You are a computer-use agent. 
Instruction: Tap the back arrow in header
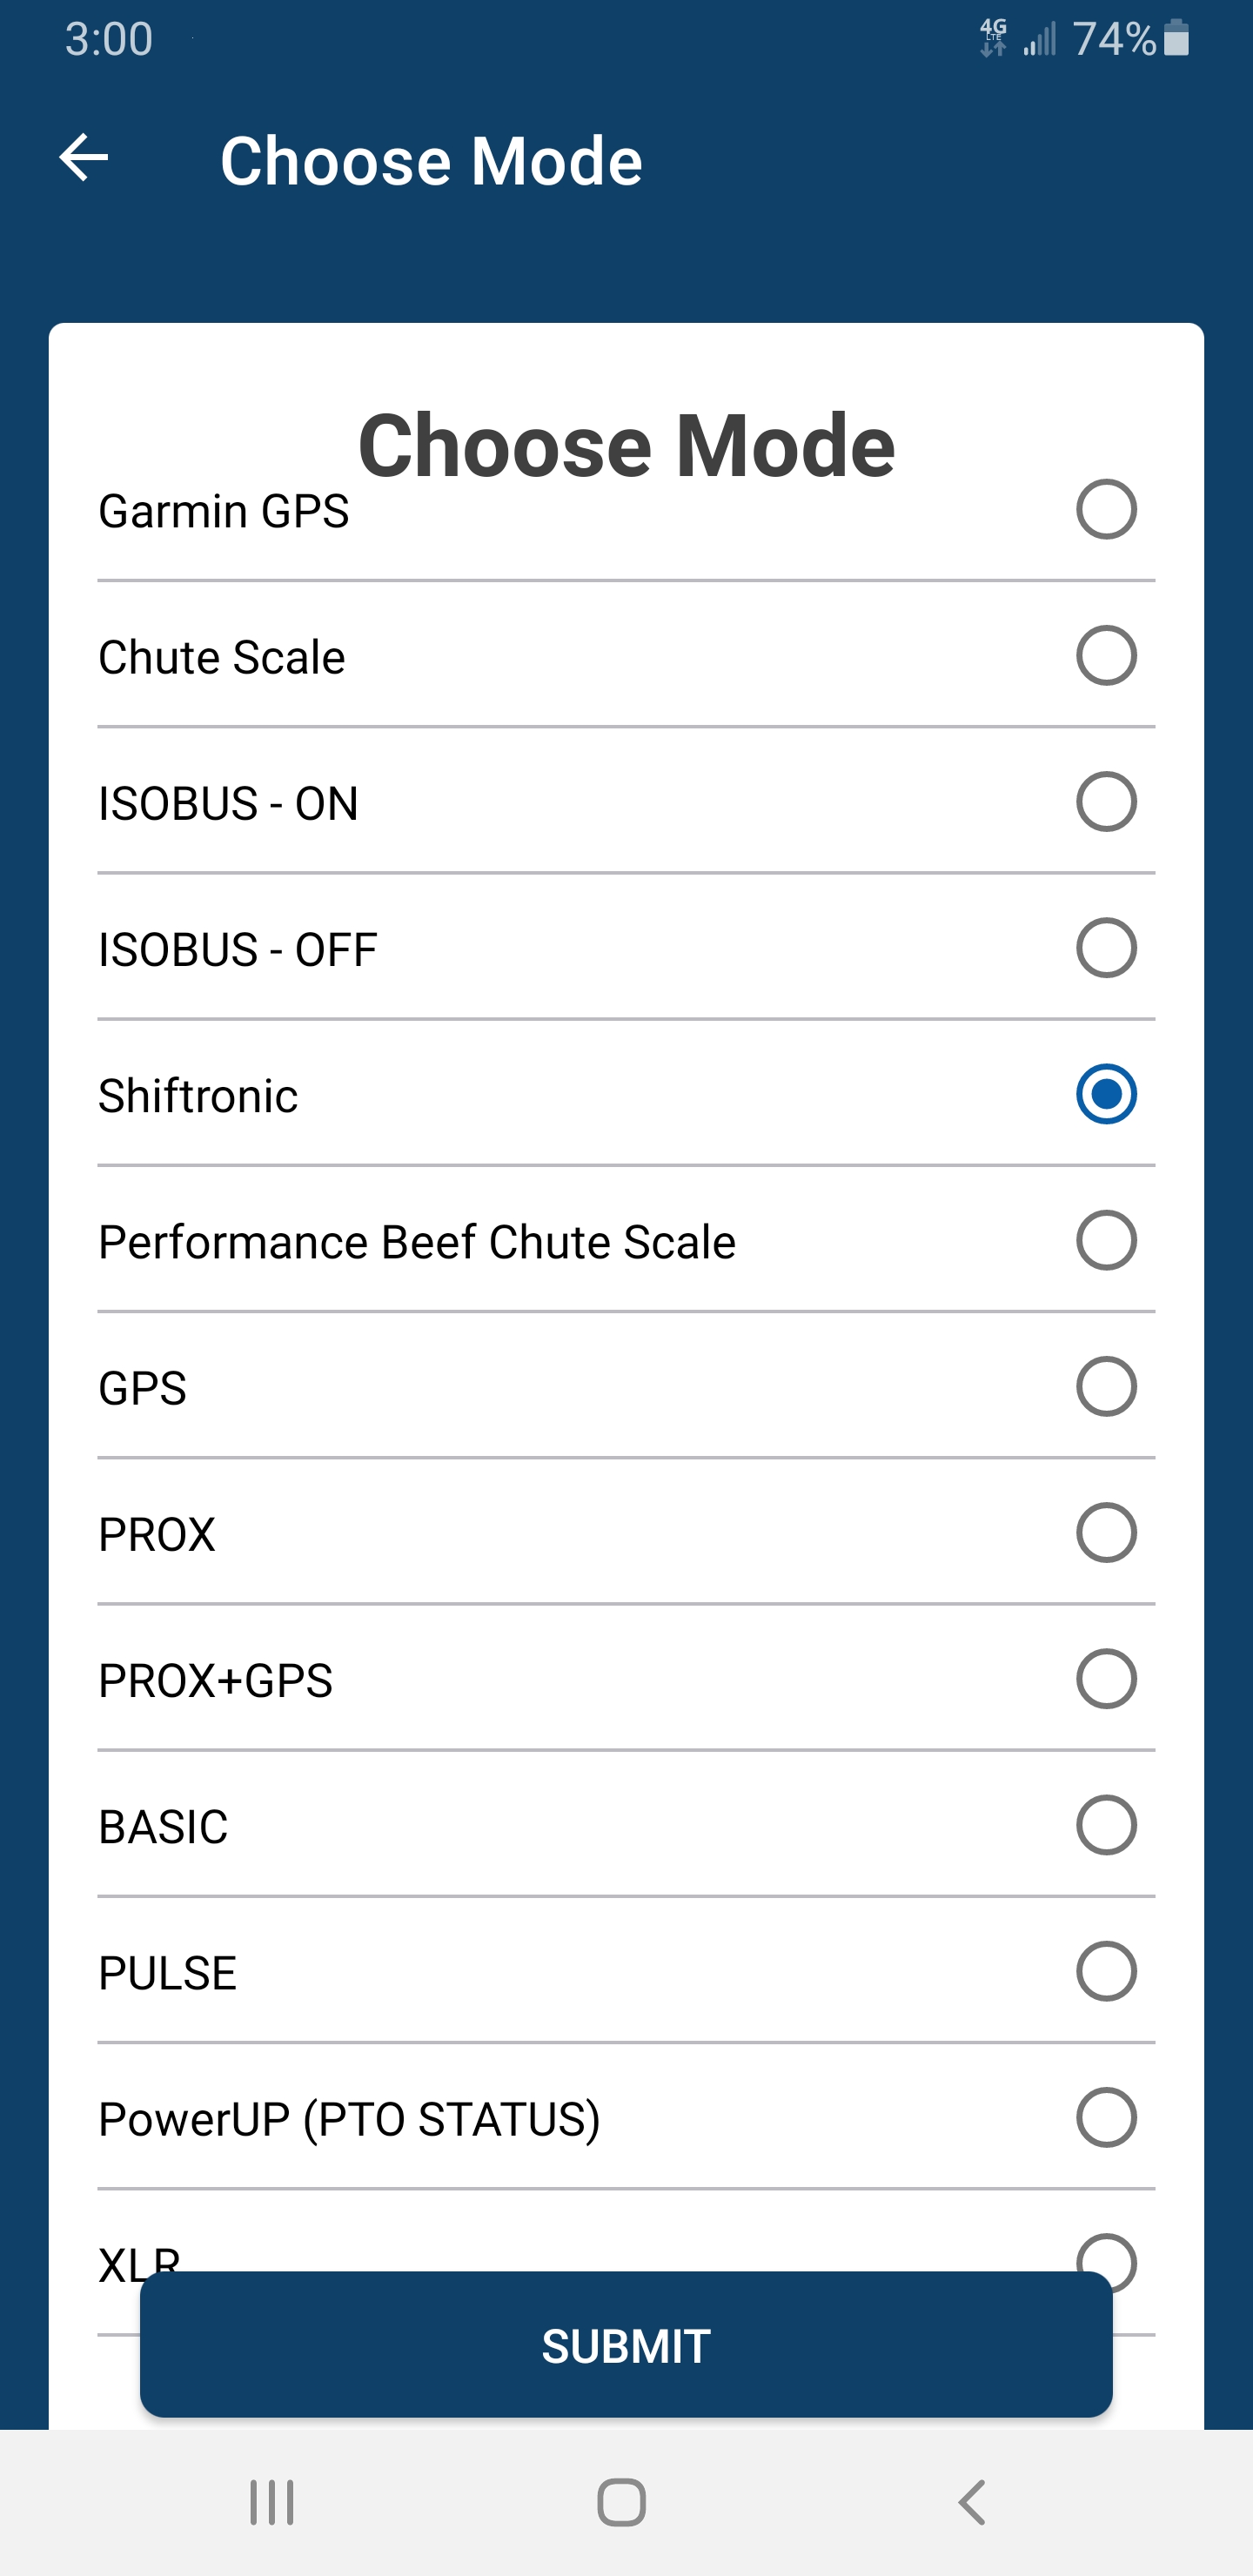click(x=84, y=158)
